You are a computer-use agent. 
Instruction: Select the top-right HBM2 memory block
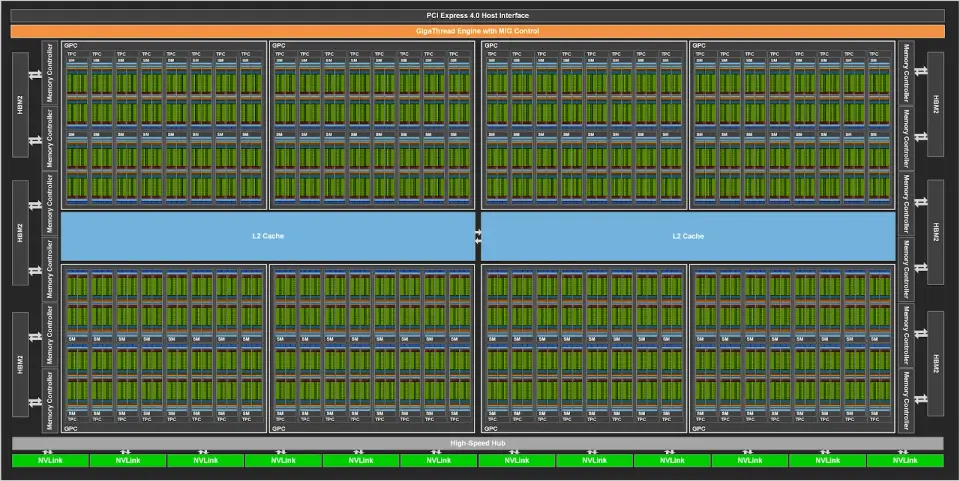click(936, 105)
